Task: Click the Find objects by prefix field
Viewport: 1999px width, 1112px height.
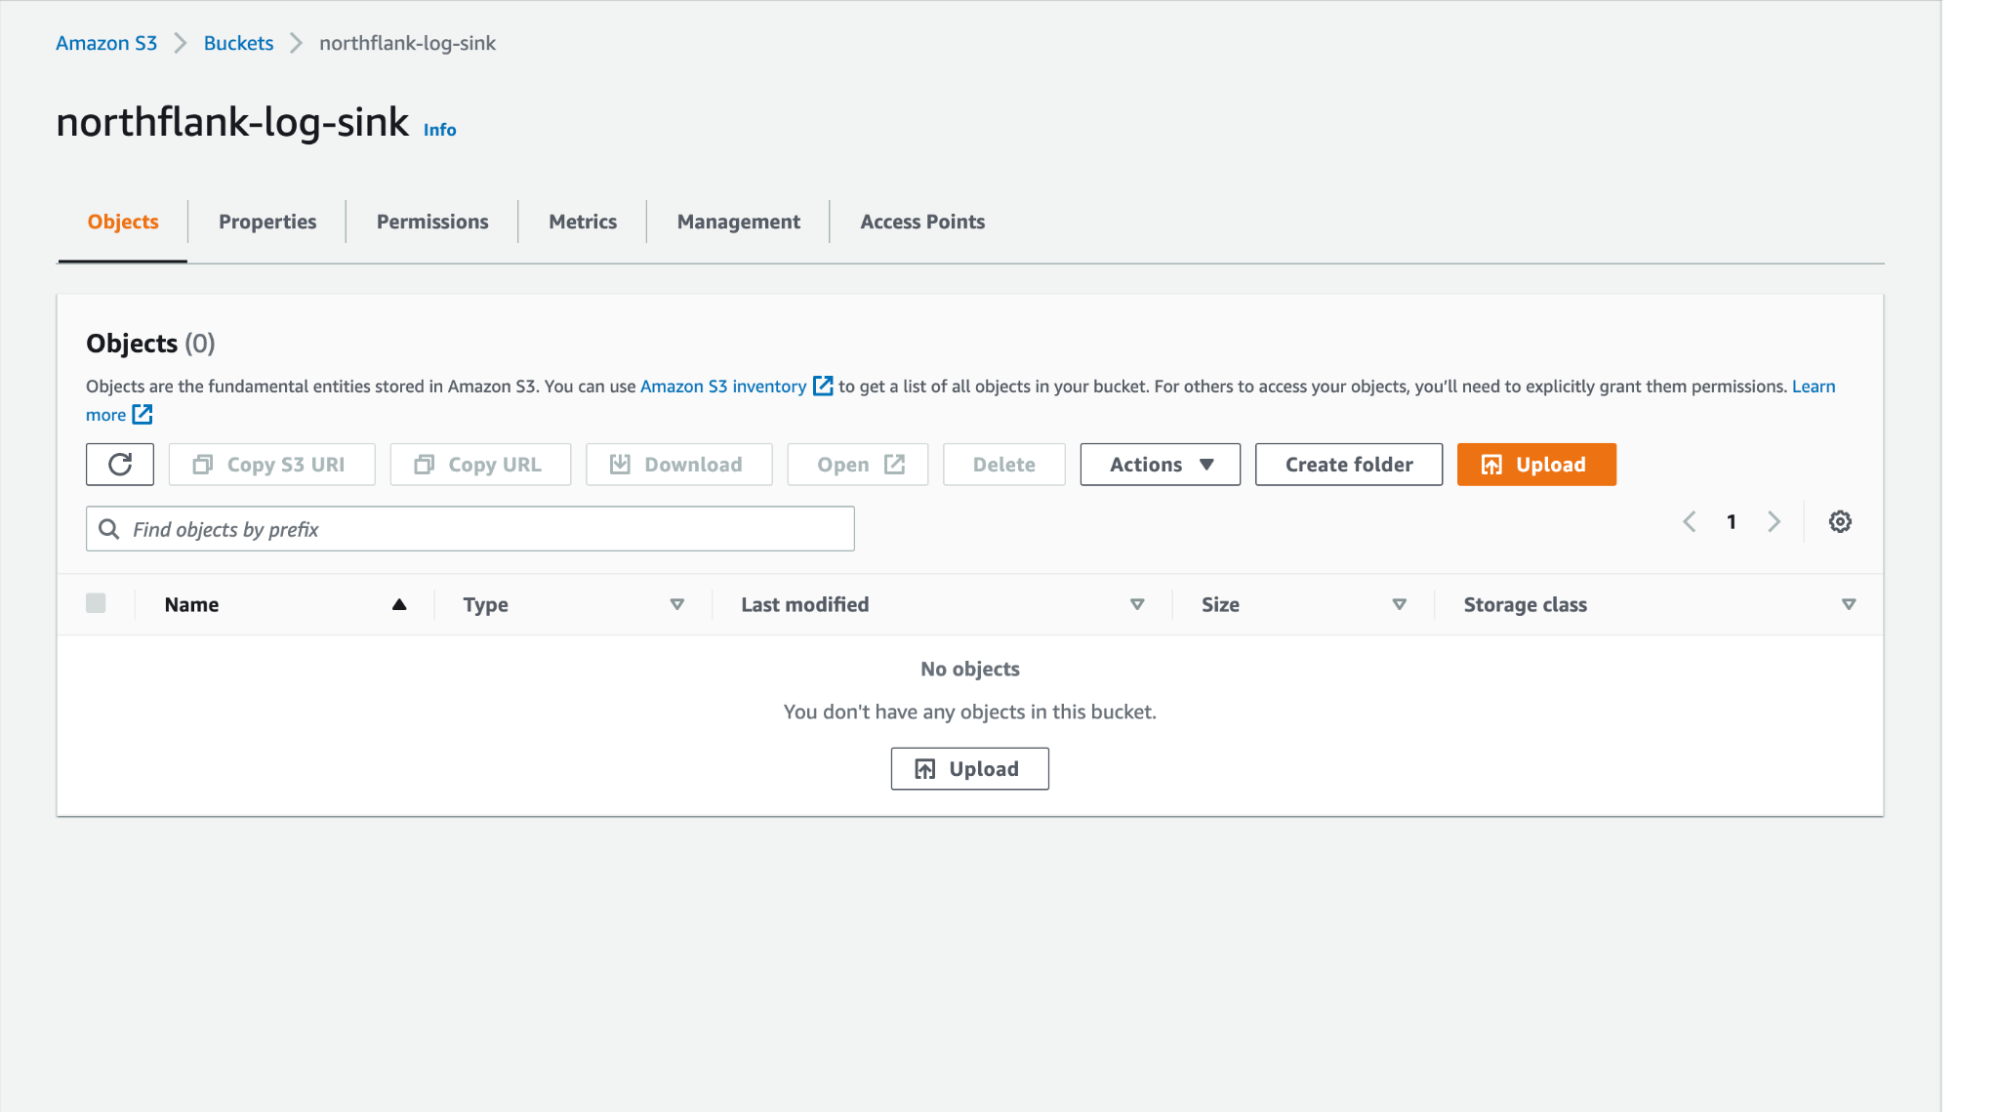Action: [469, 528]
